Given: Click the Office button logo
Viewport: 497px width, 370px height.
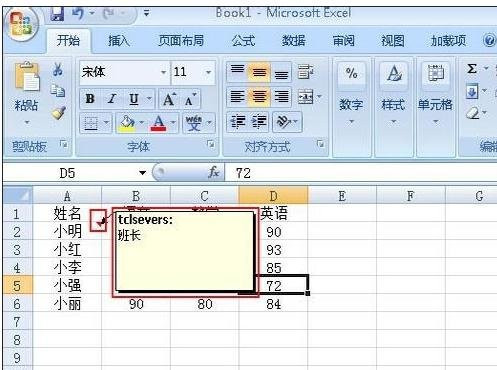Looking at the screenshot, I should 22,25.
